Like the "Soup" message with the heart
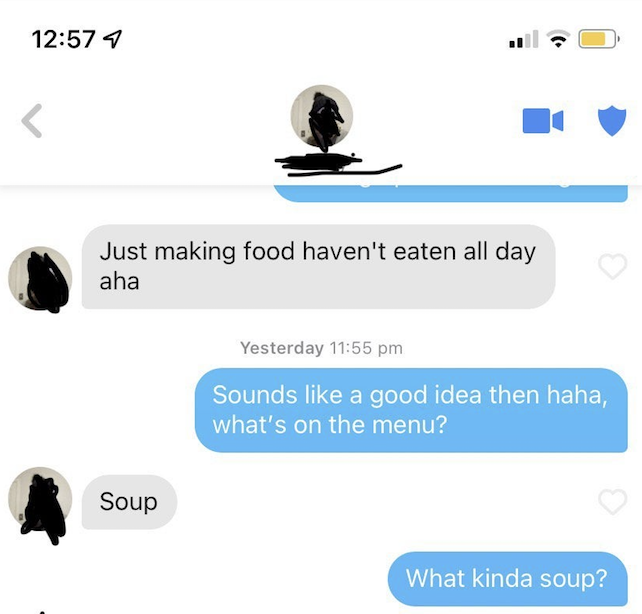 coord(613,501)
